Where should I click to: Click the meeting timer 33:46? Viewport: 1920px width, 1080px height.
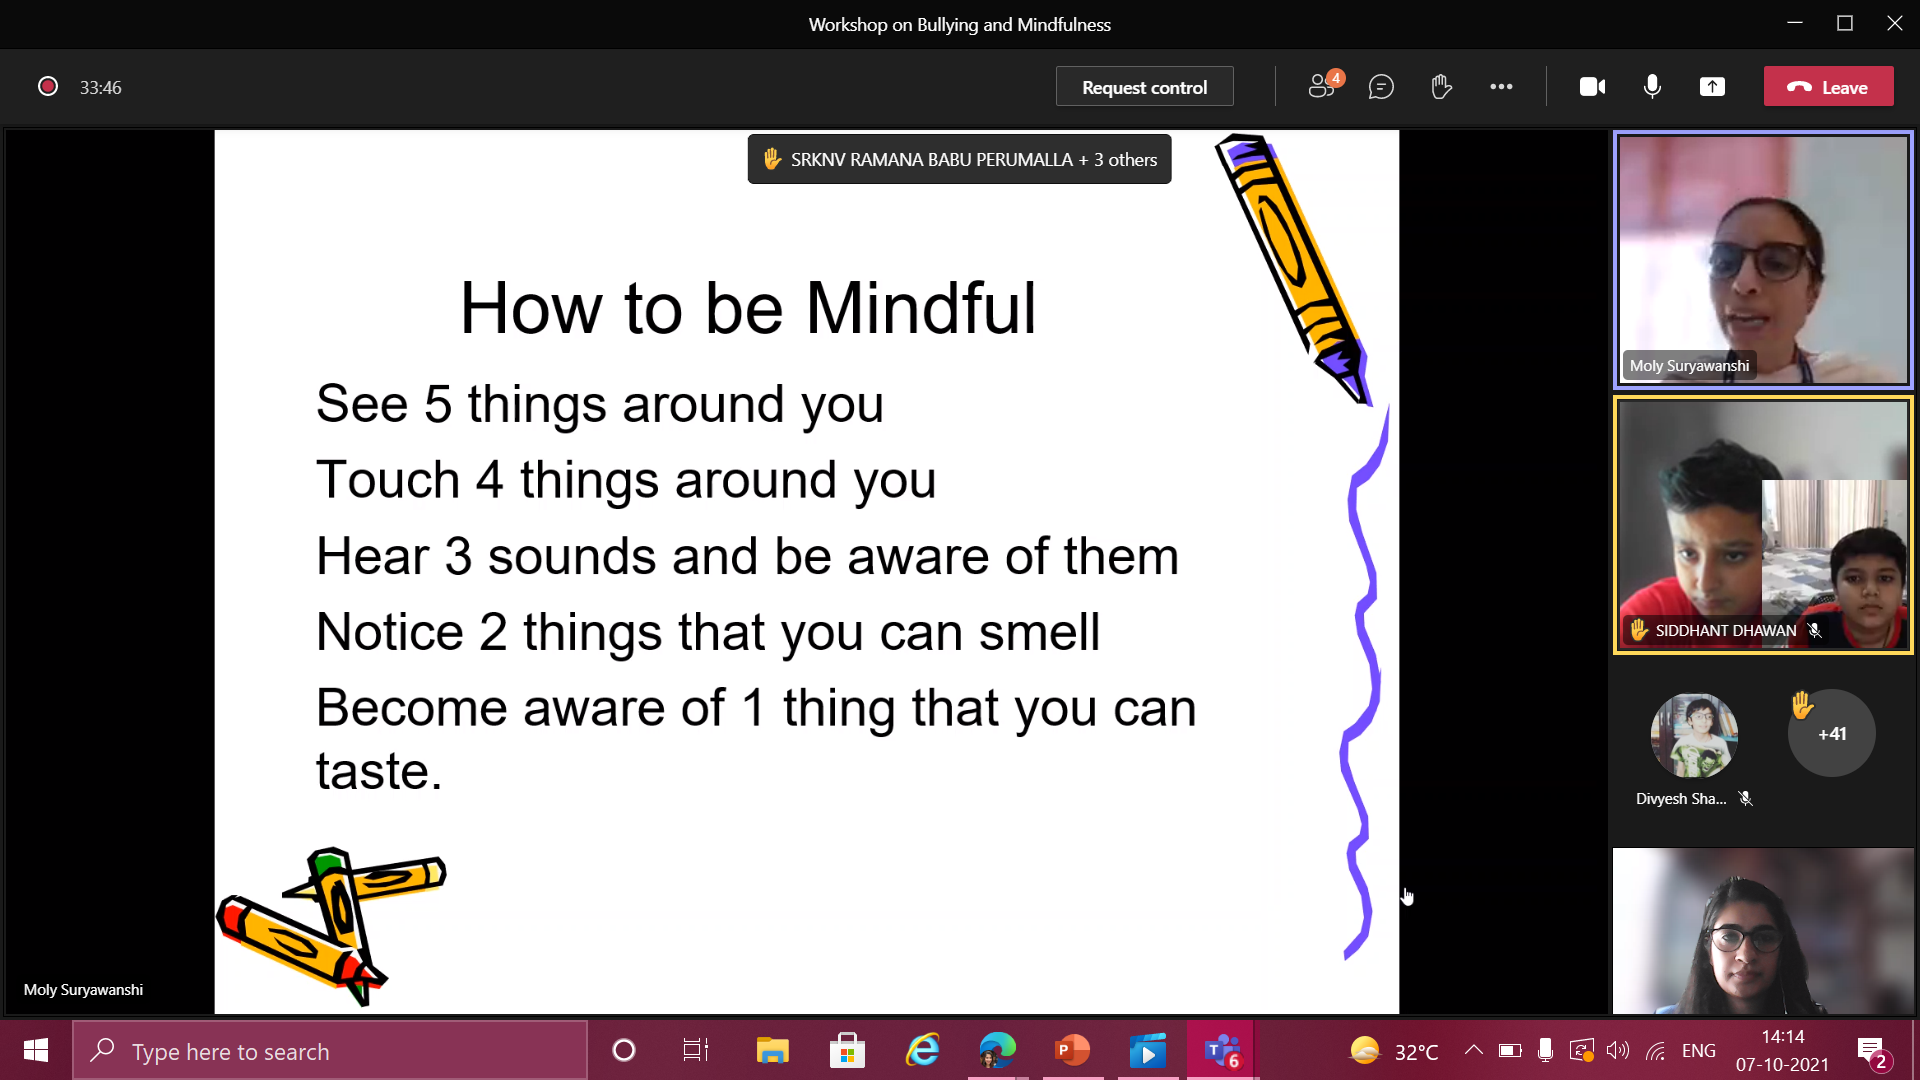click(x=100, y=87)
